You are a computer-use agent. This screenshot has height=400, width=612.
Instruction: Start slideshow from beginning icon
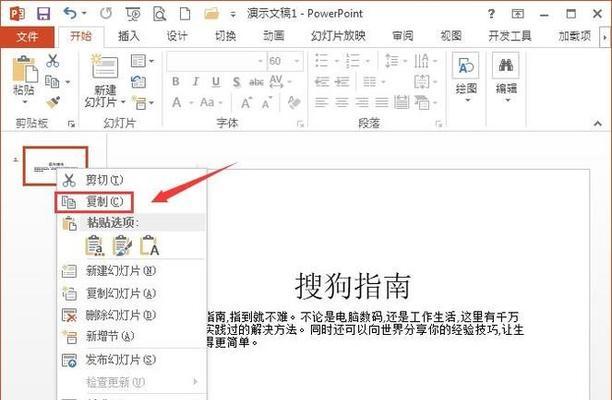click(133, 14)
